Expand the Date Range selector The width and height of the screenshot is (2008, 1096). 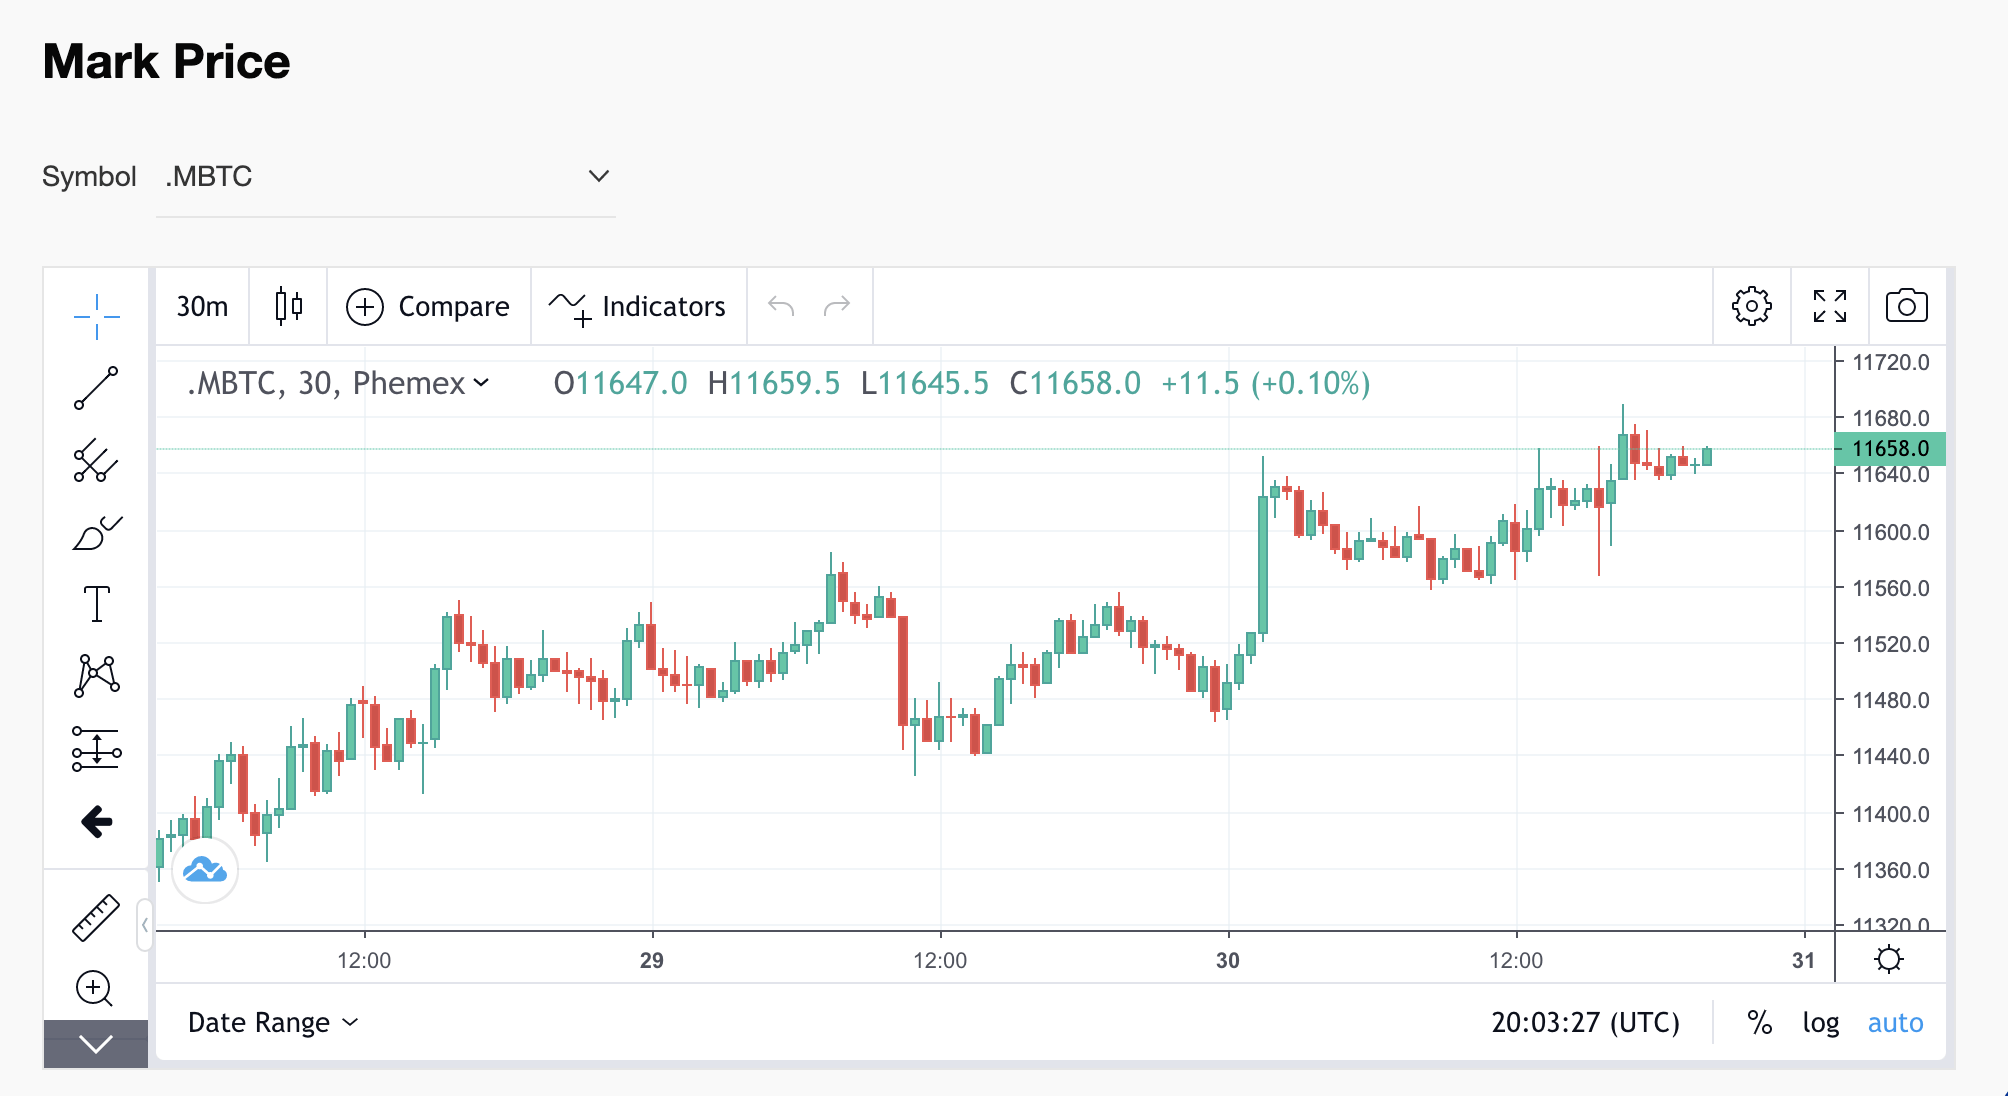coord(270,1022)
